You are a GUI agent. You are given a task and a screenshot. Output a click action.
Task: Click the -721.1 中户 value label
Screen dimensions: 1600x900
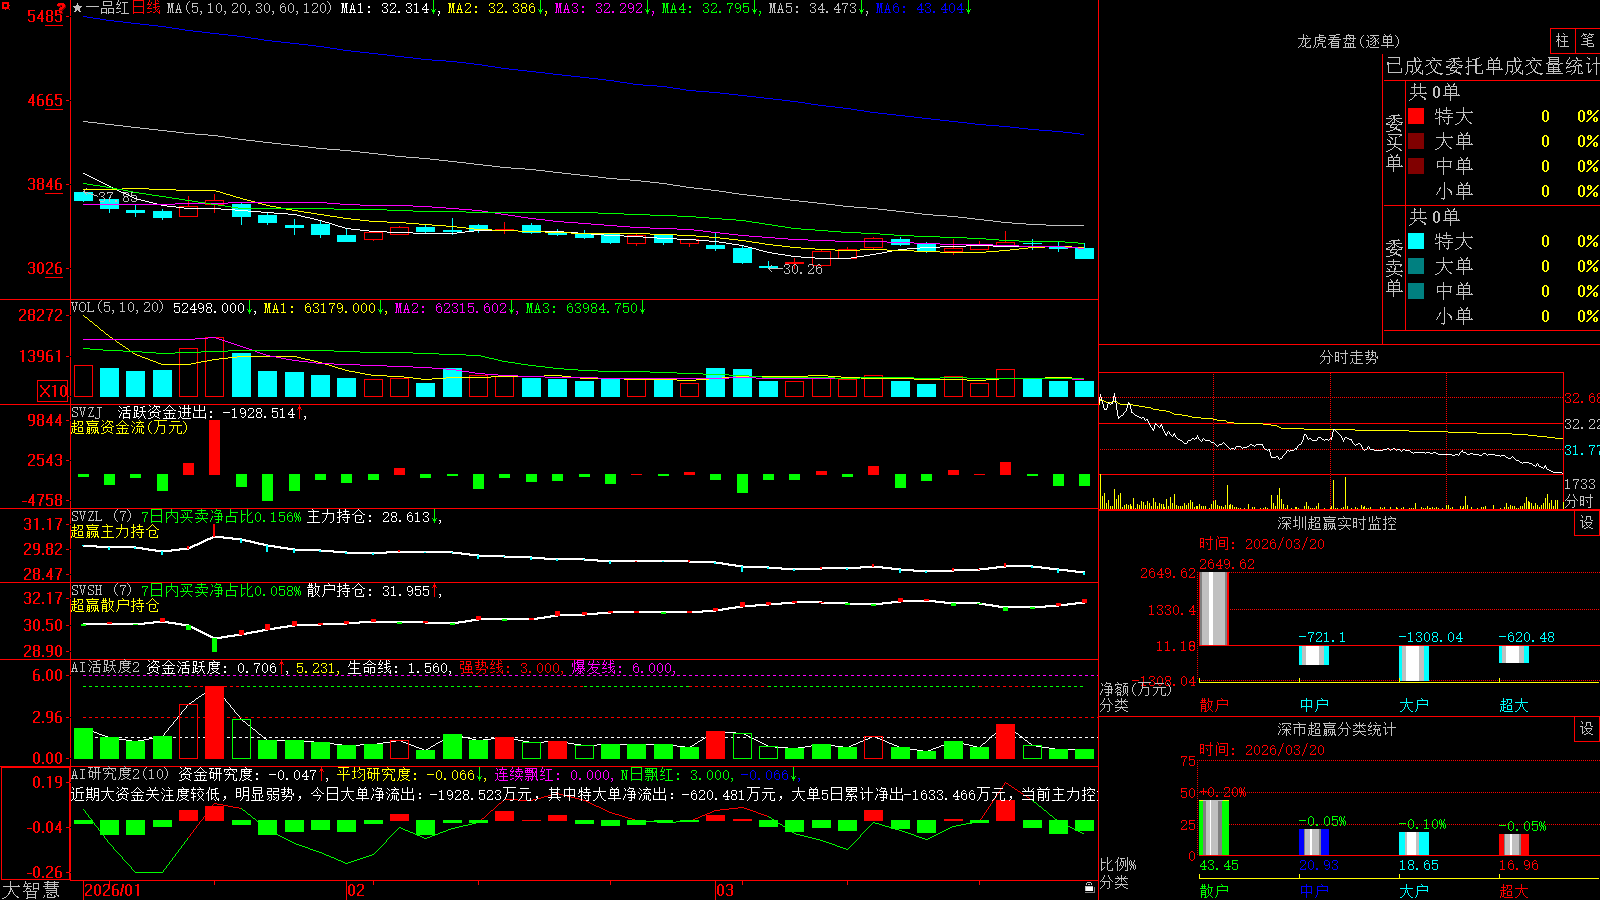pos(1322,637)
